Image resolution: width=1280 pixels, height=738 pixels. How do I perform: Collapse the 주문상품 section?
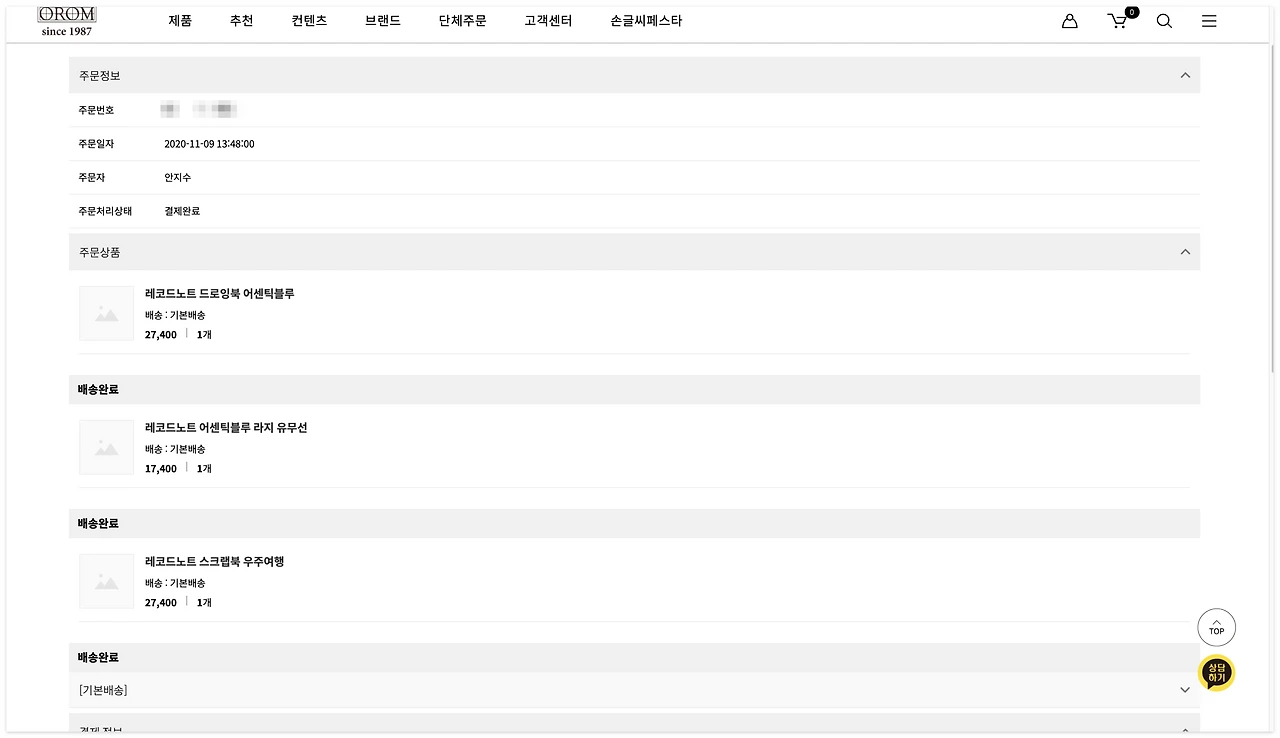[x=1185, y=252]
